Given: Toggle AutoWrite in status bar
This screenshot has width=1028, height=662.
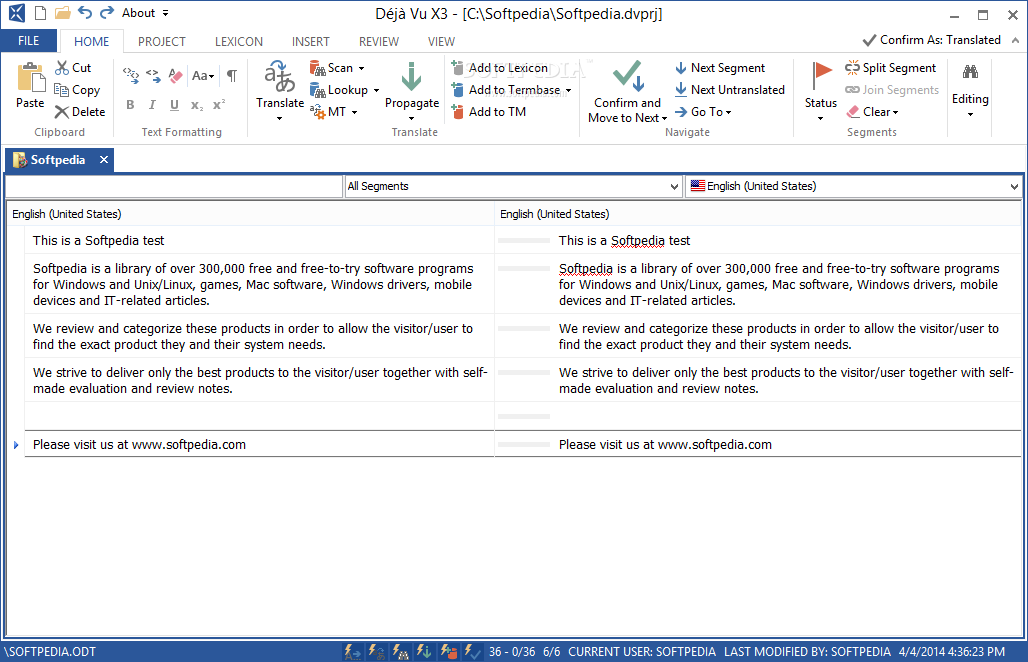Looking at the screenshot, I should 353,652.
